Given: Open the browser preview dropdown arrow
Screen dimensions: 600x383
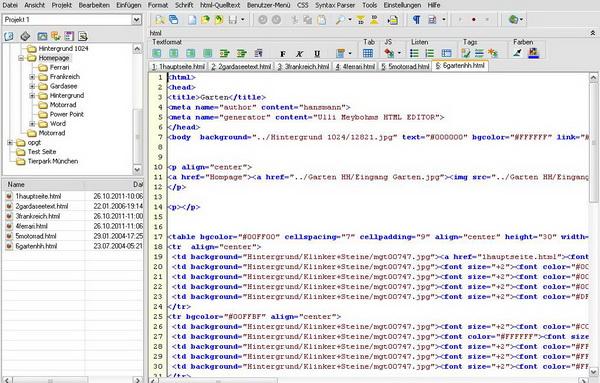Looking at the screenshot, I should 521,20.
